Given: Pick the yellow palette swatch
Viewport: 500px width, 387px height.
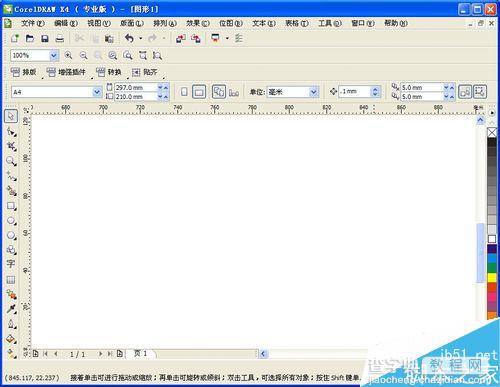Looking at the screenshot, I should point(492,277).
